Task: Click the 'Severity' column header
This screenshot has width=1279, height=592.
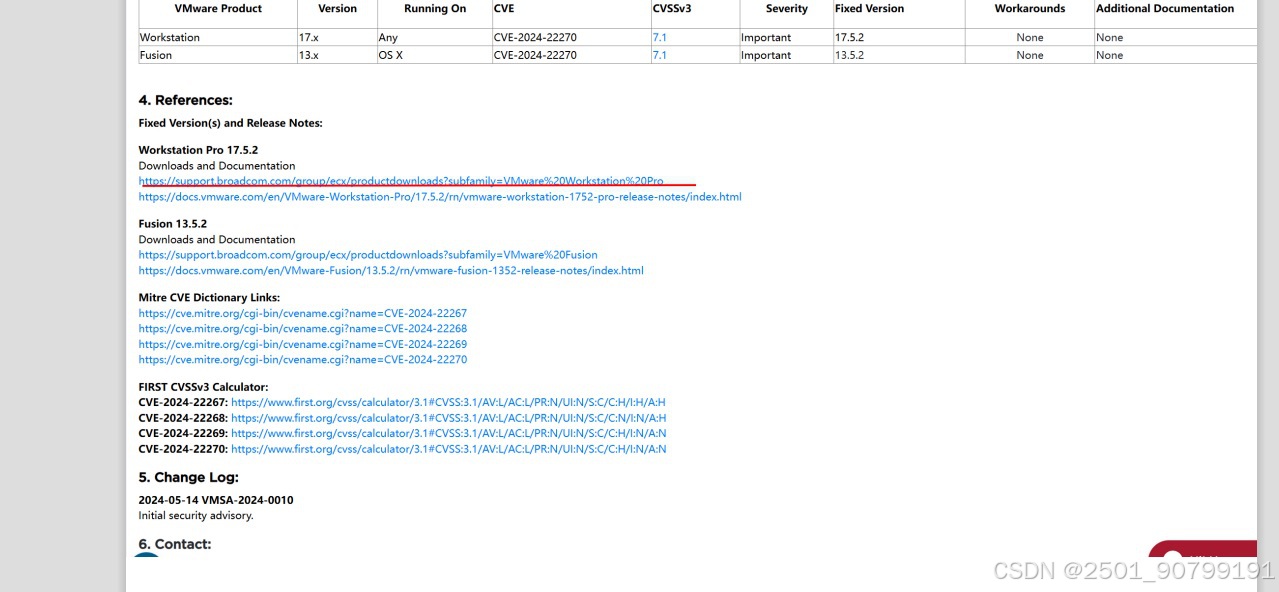Action: pos(787,9)
